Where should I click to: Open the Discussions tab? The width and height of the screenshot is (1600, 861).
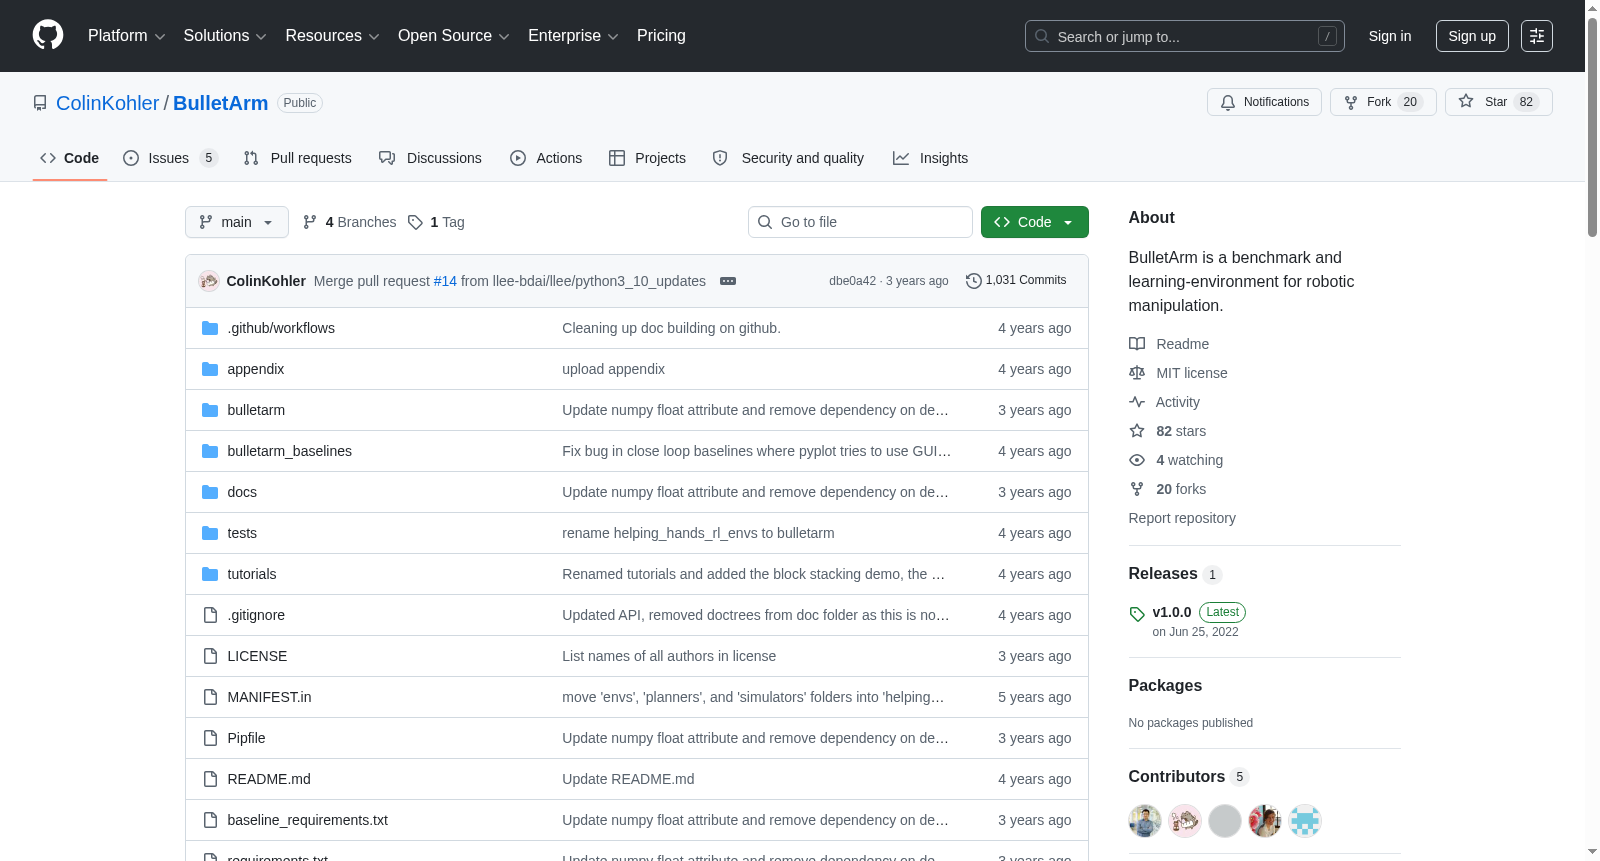click(x=430, y=158)
